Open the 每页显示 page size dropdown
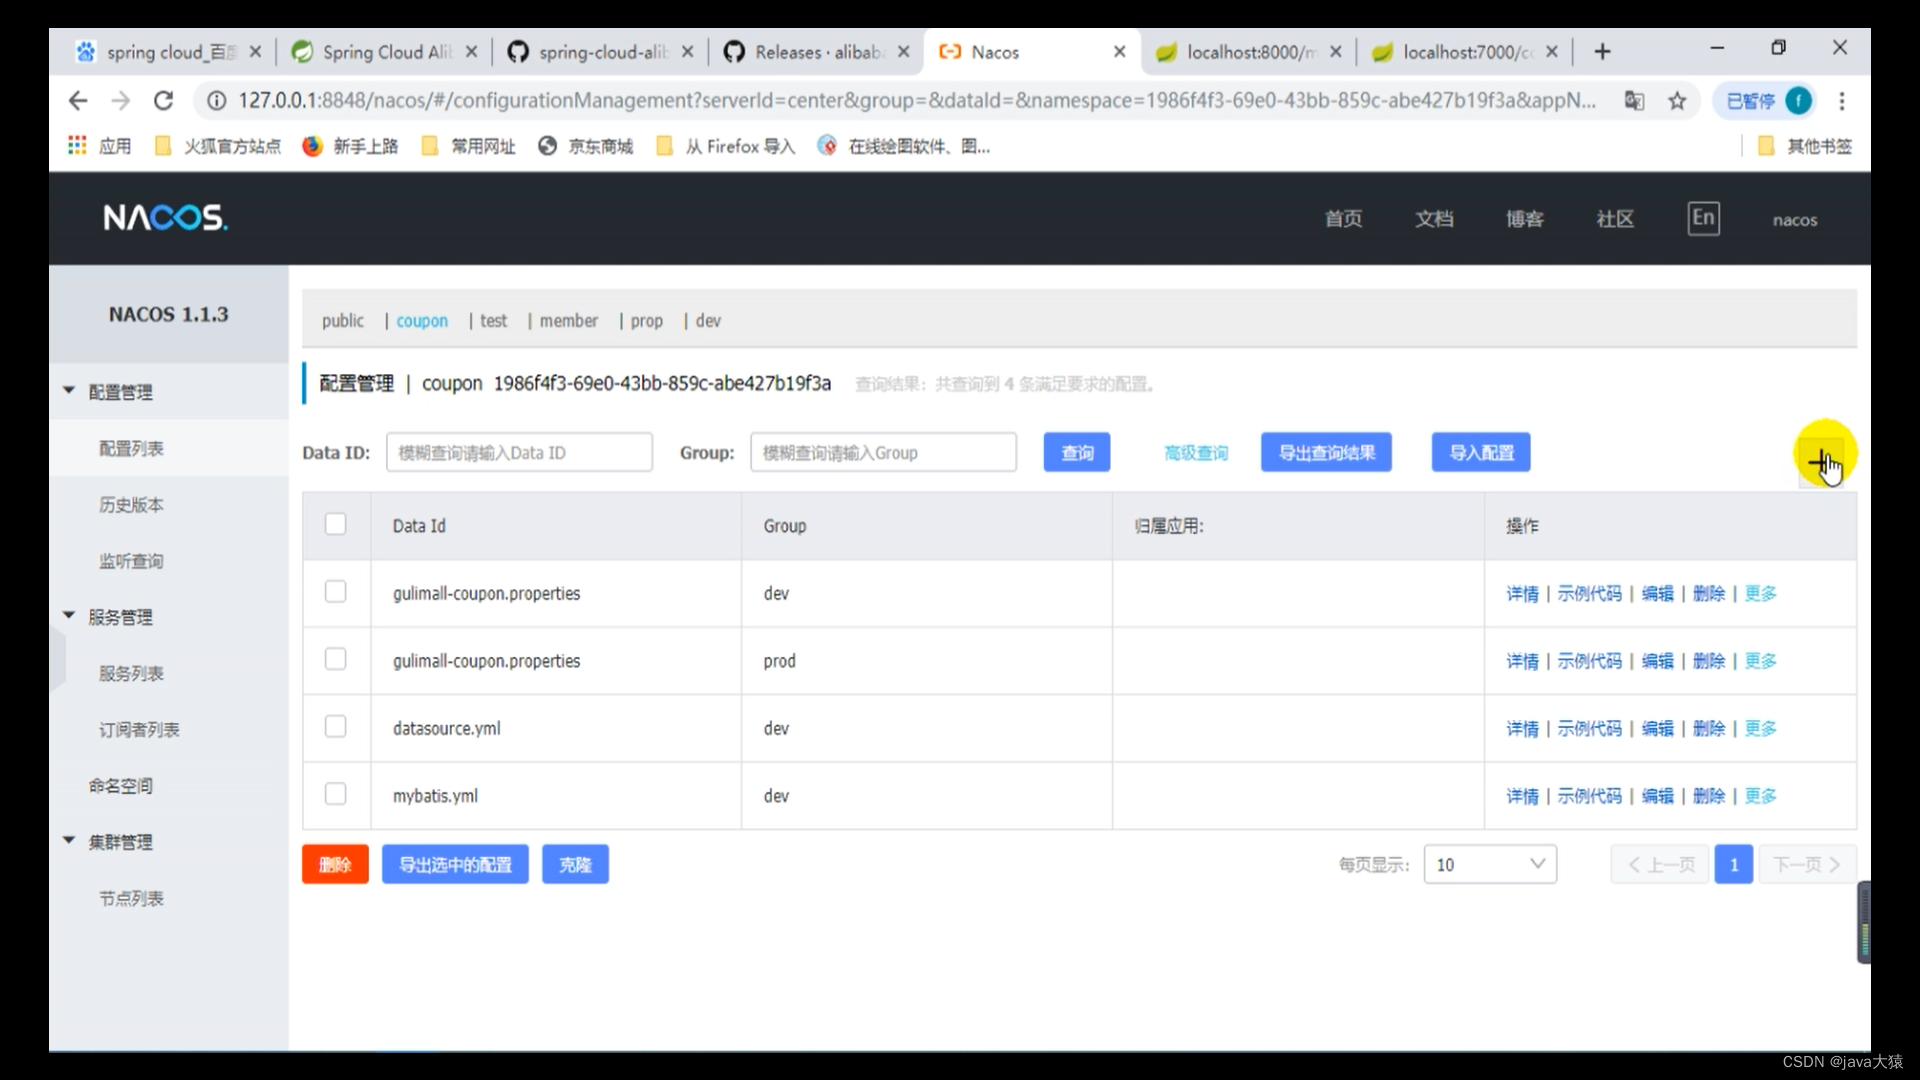This screenshot has height=1080, width=1920. tap(1490, 864)
